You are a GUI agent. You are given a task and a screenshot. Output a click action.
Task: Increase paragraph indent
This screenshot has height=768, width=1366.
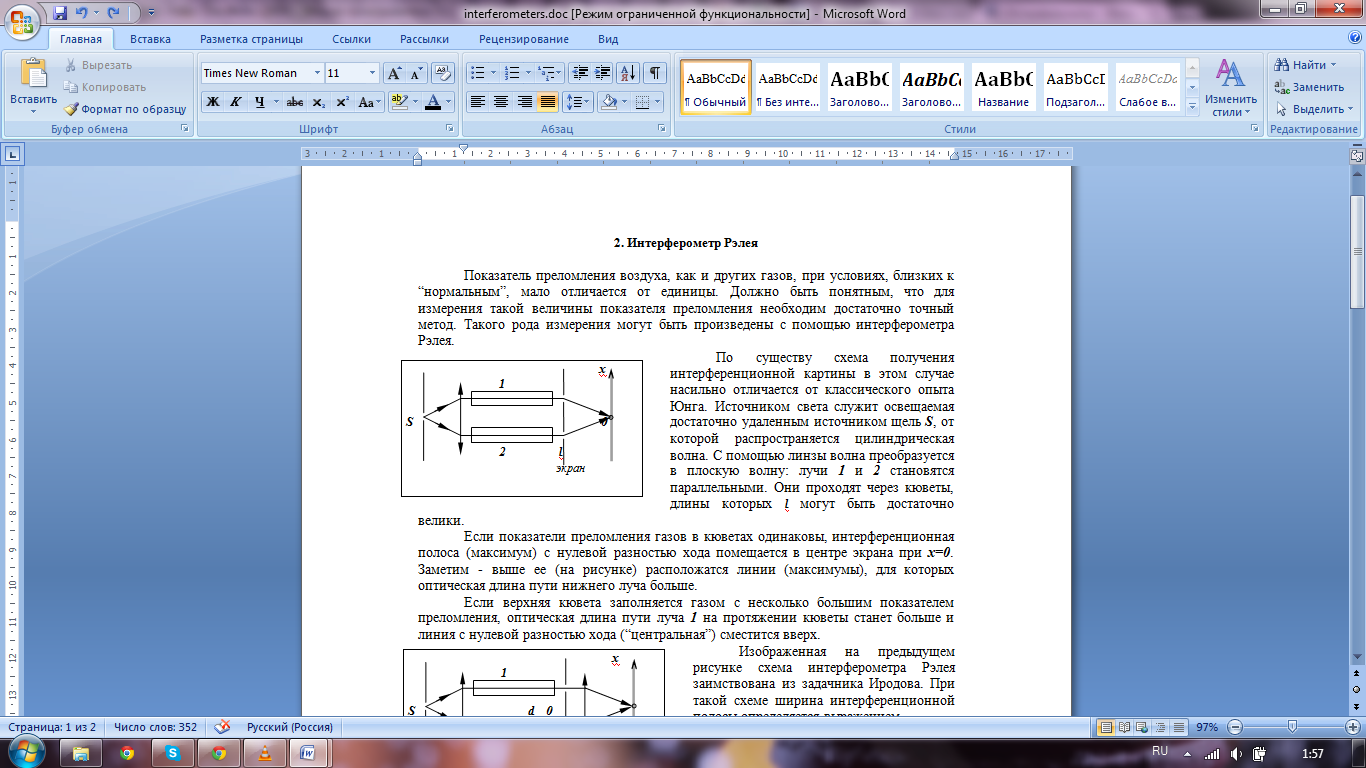click(x=602, y=73)
